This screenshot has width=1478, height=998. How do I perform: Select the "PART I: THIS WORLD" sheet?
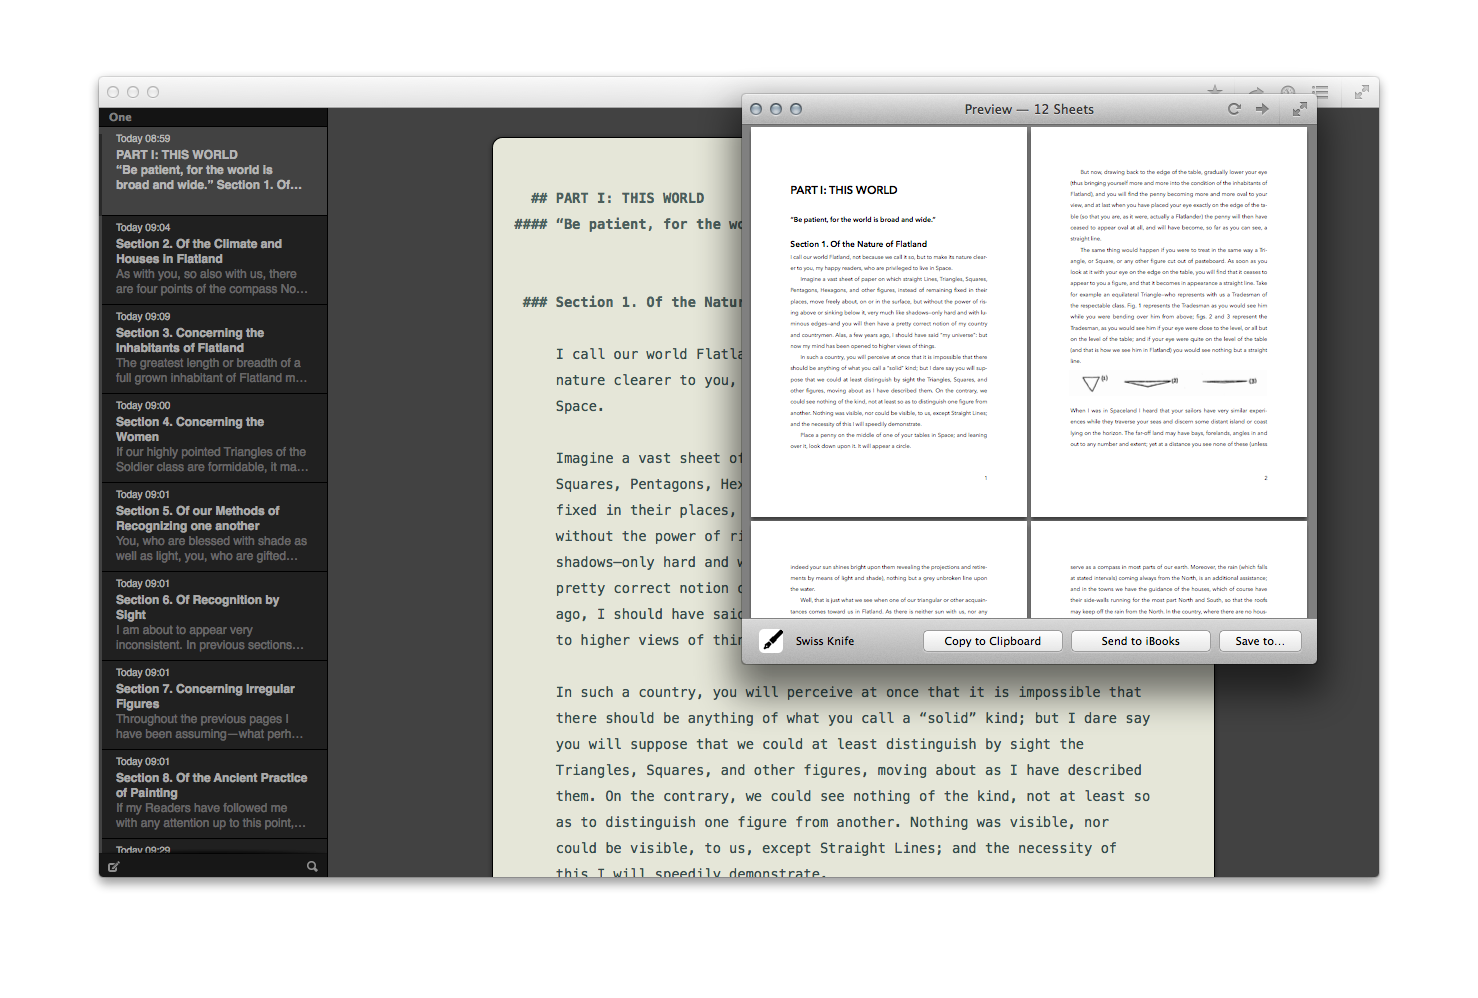(x=214, y=170)
